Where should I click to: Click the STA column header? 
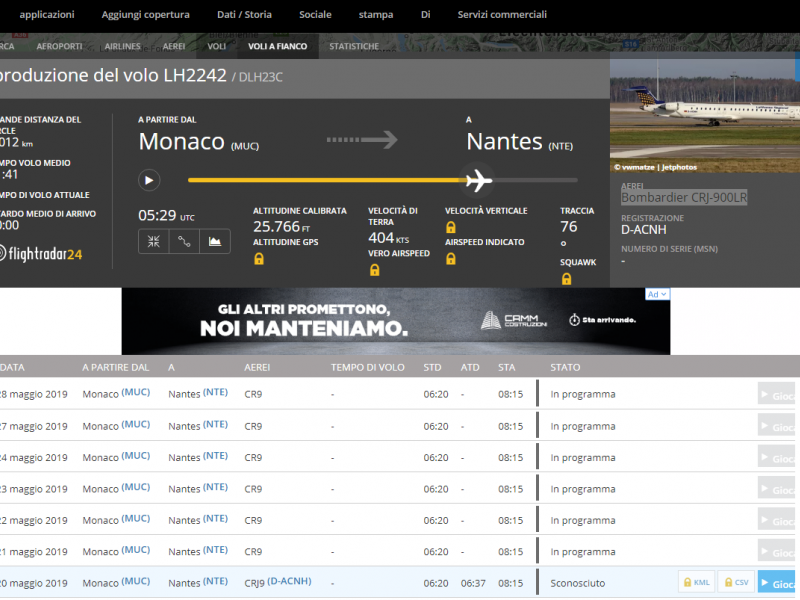507,367
